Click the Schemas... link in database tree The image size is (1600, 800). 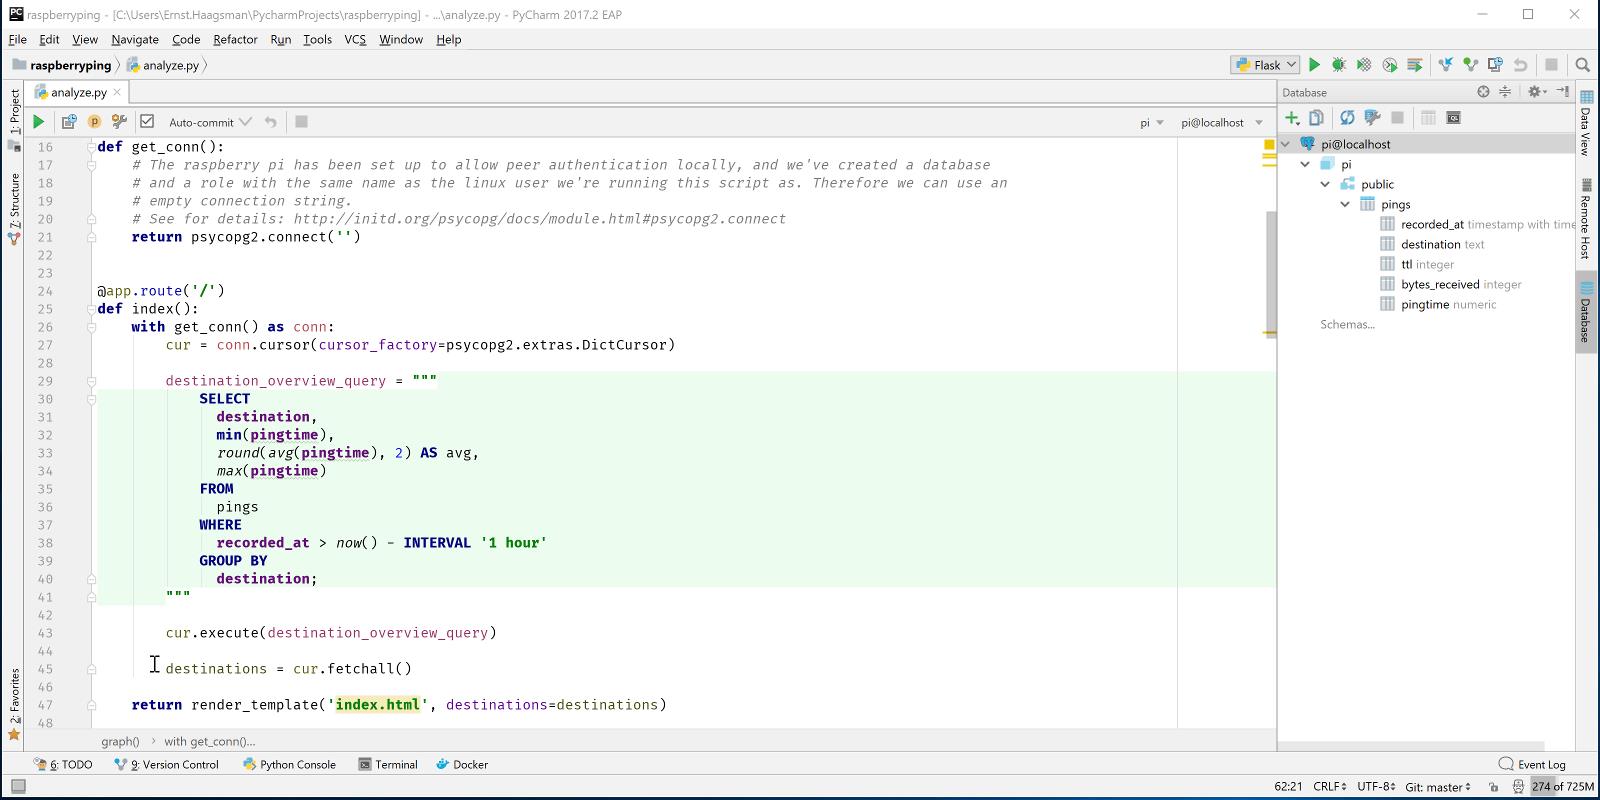point(1347,324)
